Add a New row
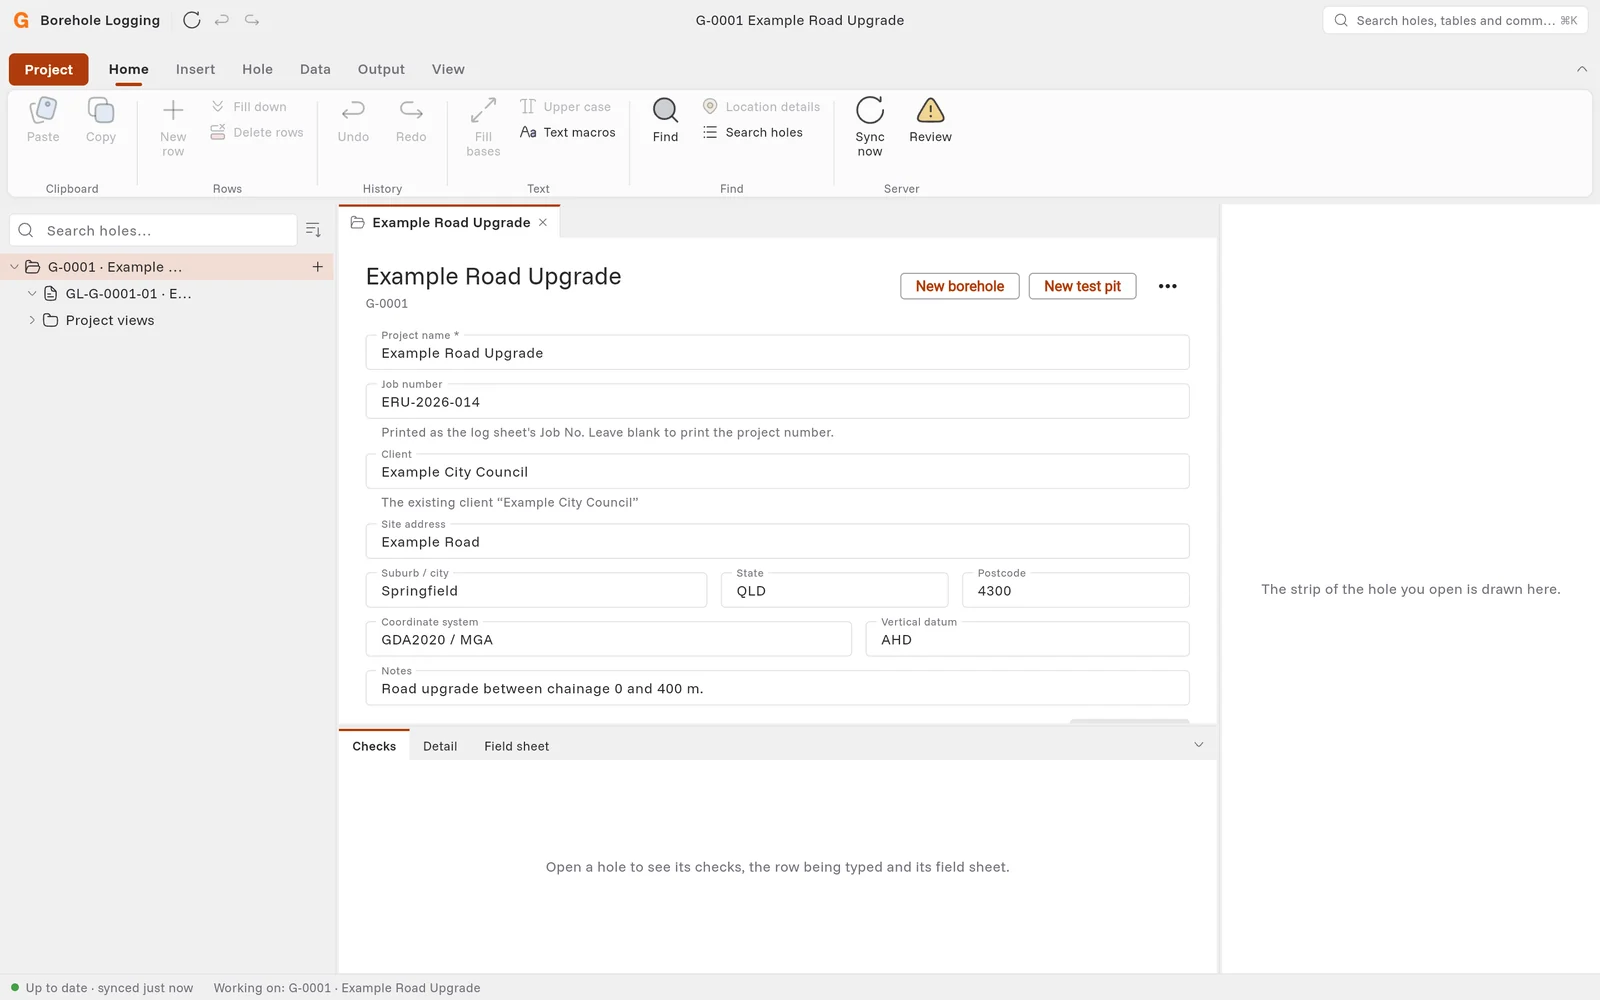 click(173, 127)
